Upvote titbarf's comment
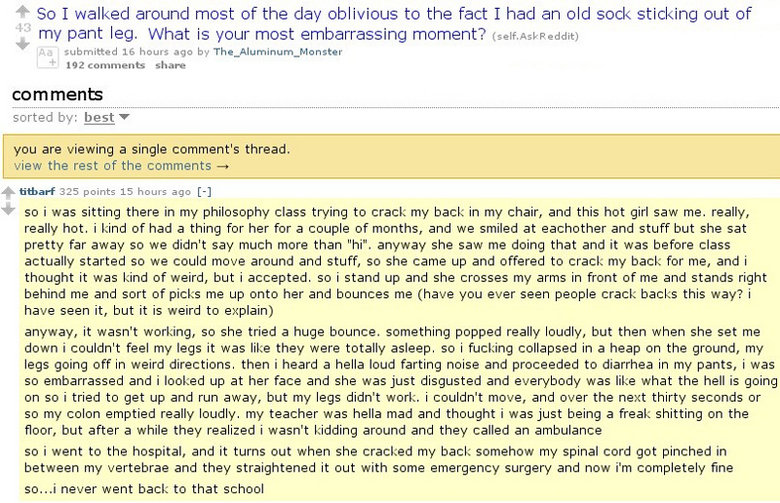 tap(8, 192)
